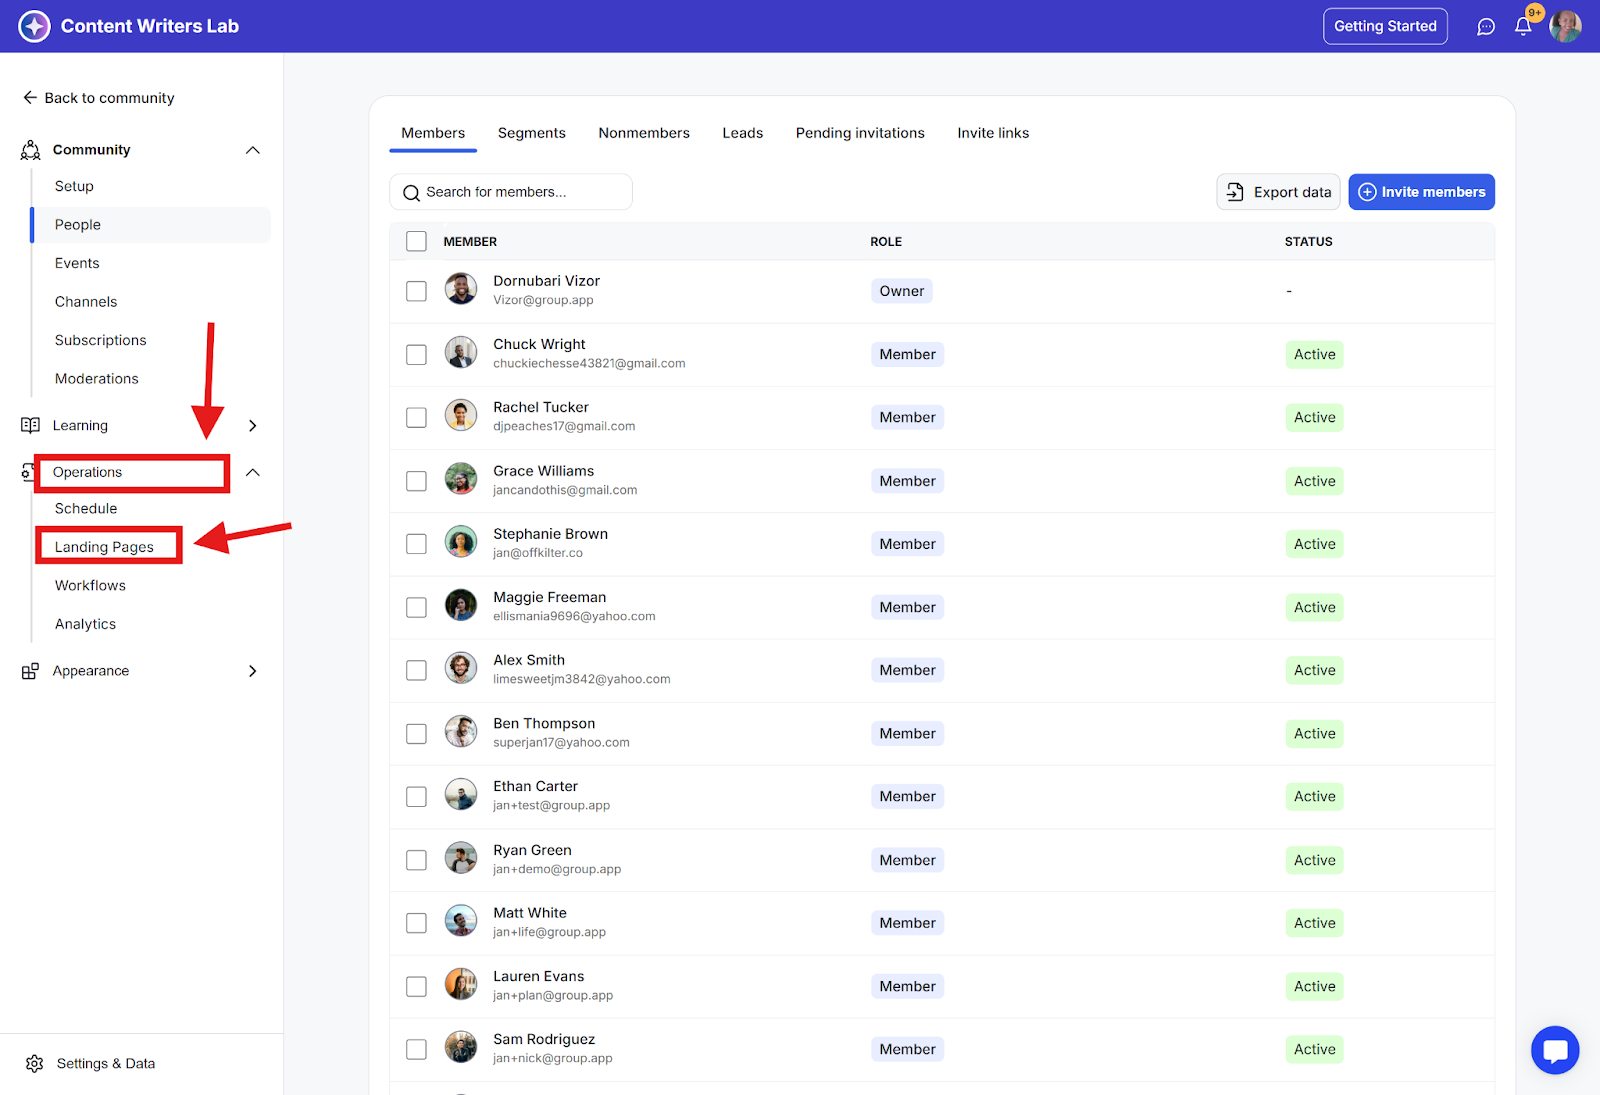Switch to the Segments tab
1600x1095 pixels.
[531, 133]
